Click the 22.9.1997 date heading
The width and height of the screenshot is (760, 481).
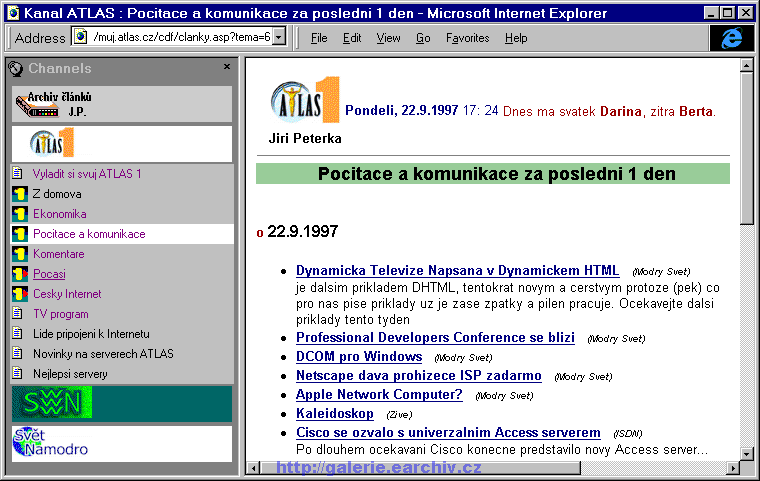[302, 231]
